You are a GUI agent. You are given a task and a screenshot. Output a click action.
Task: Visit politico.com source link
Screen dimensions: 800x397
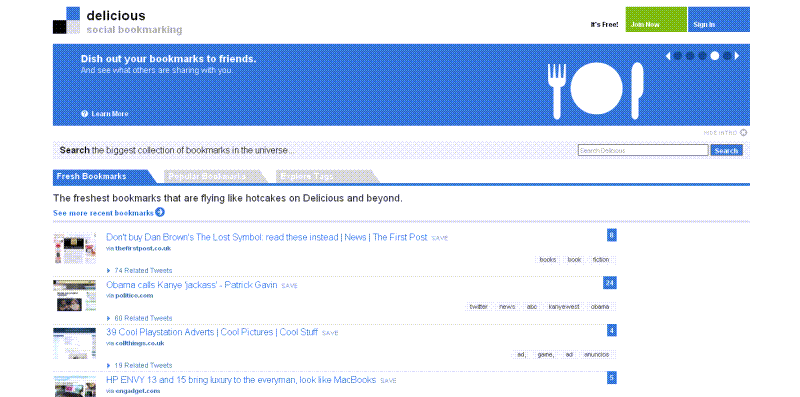134,296
